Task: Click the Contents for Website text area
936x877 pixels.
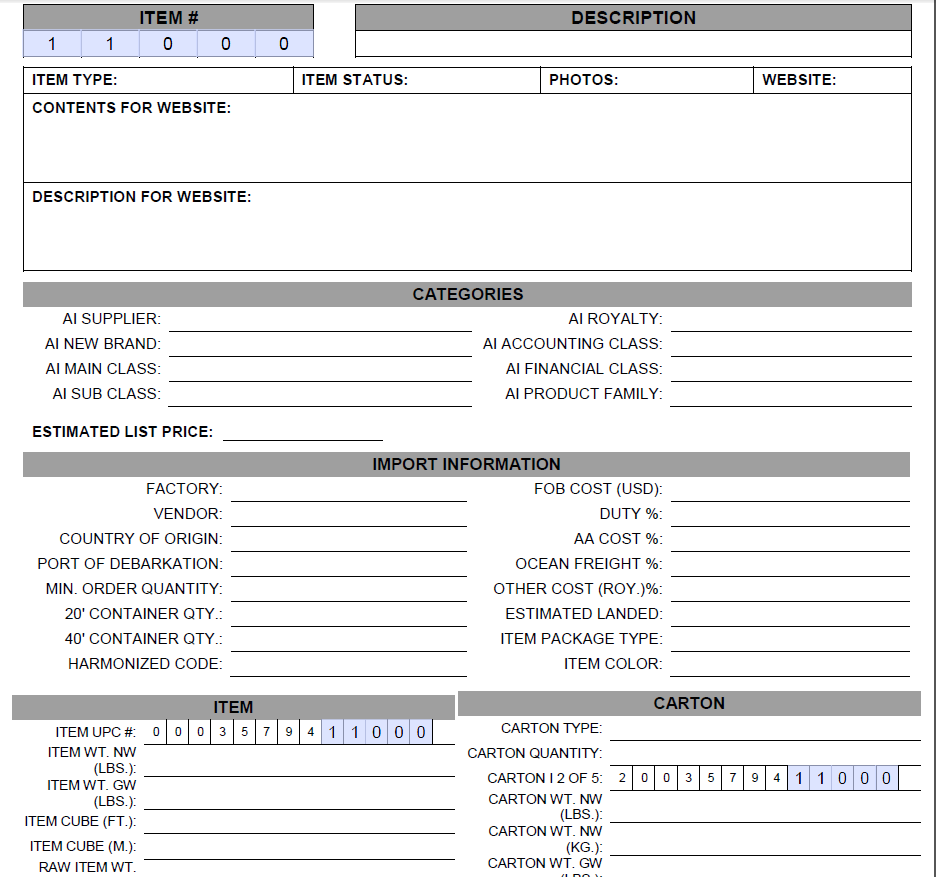Action: click(x=467, y=138)
